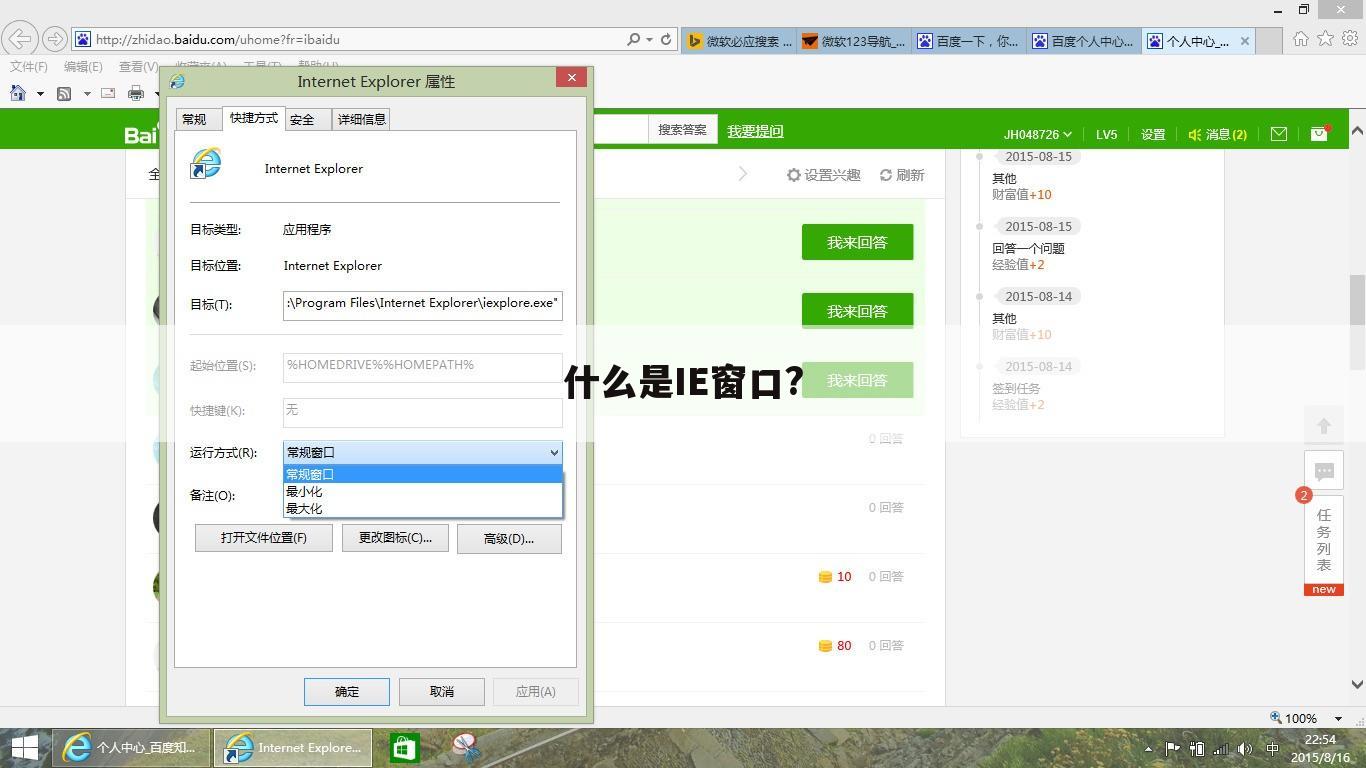1366x768 pixels.
Task: Click the right chevron beside 设置兴趣
Action: coord(743,174)
